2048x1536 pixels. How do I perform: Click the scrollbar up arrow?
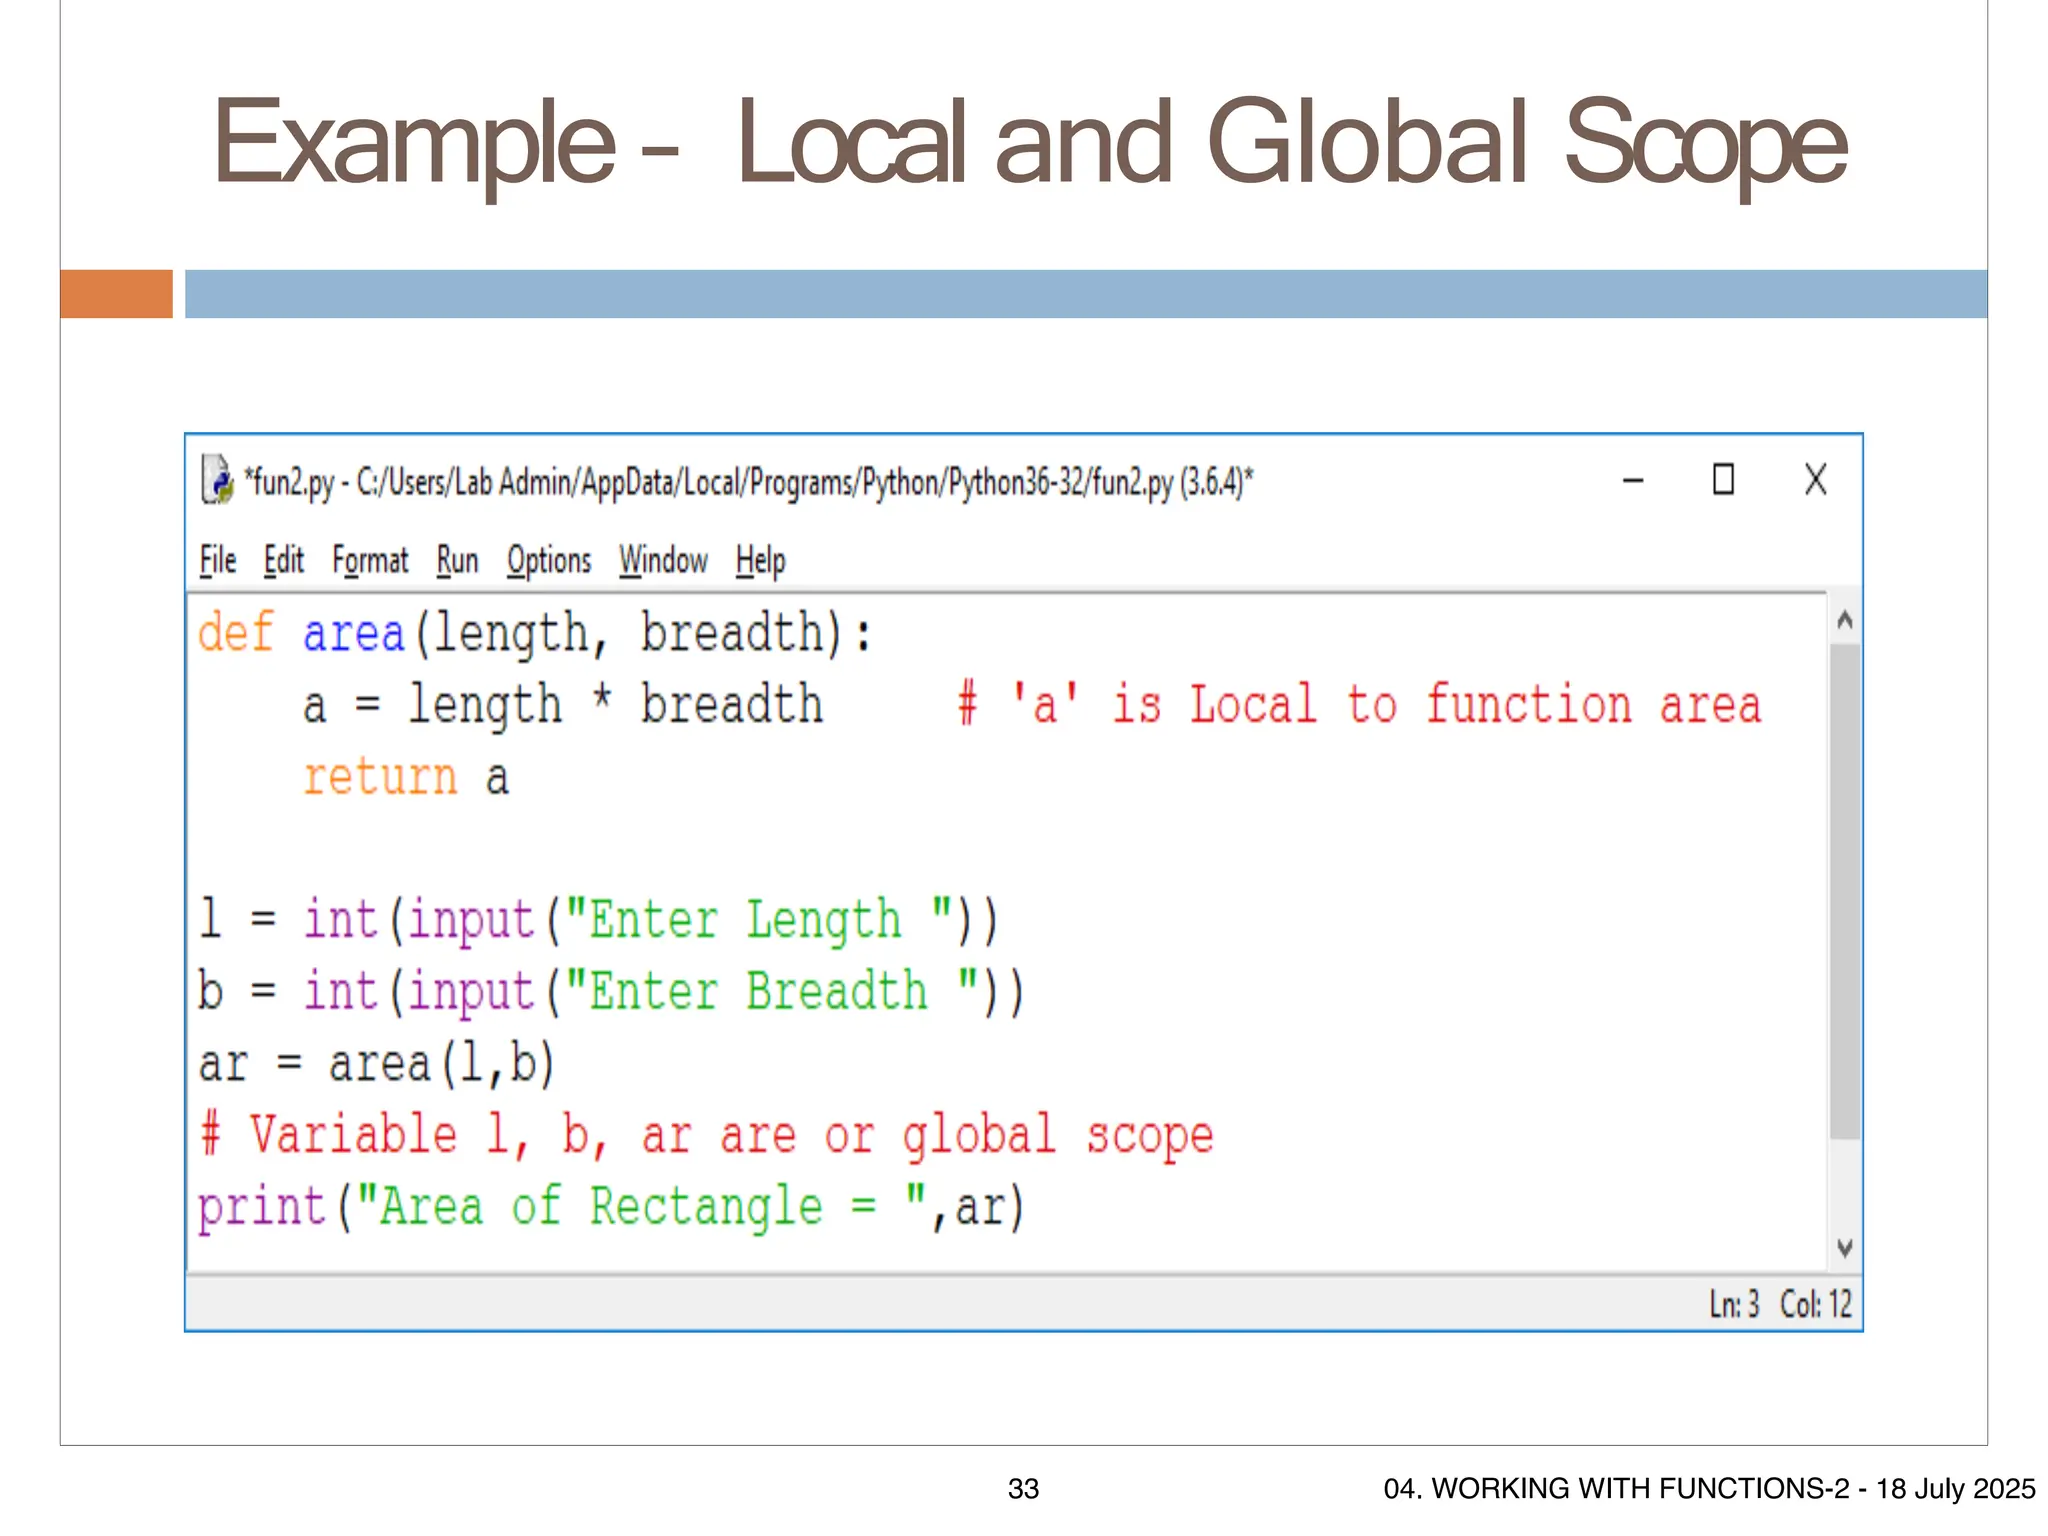tap(1845, 621)
